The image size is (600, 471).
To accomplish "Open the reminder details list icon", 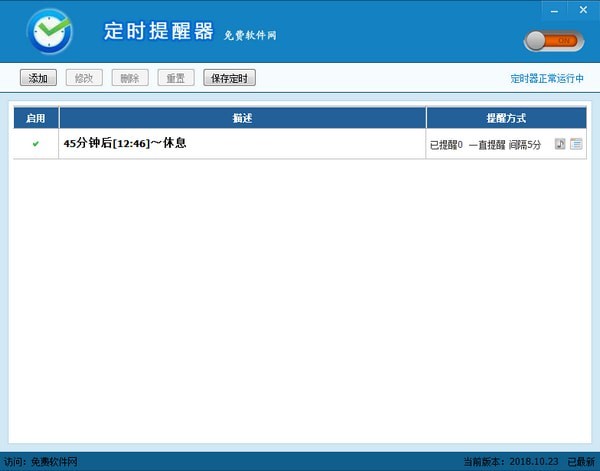I will [x=576, y=144].
